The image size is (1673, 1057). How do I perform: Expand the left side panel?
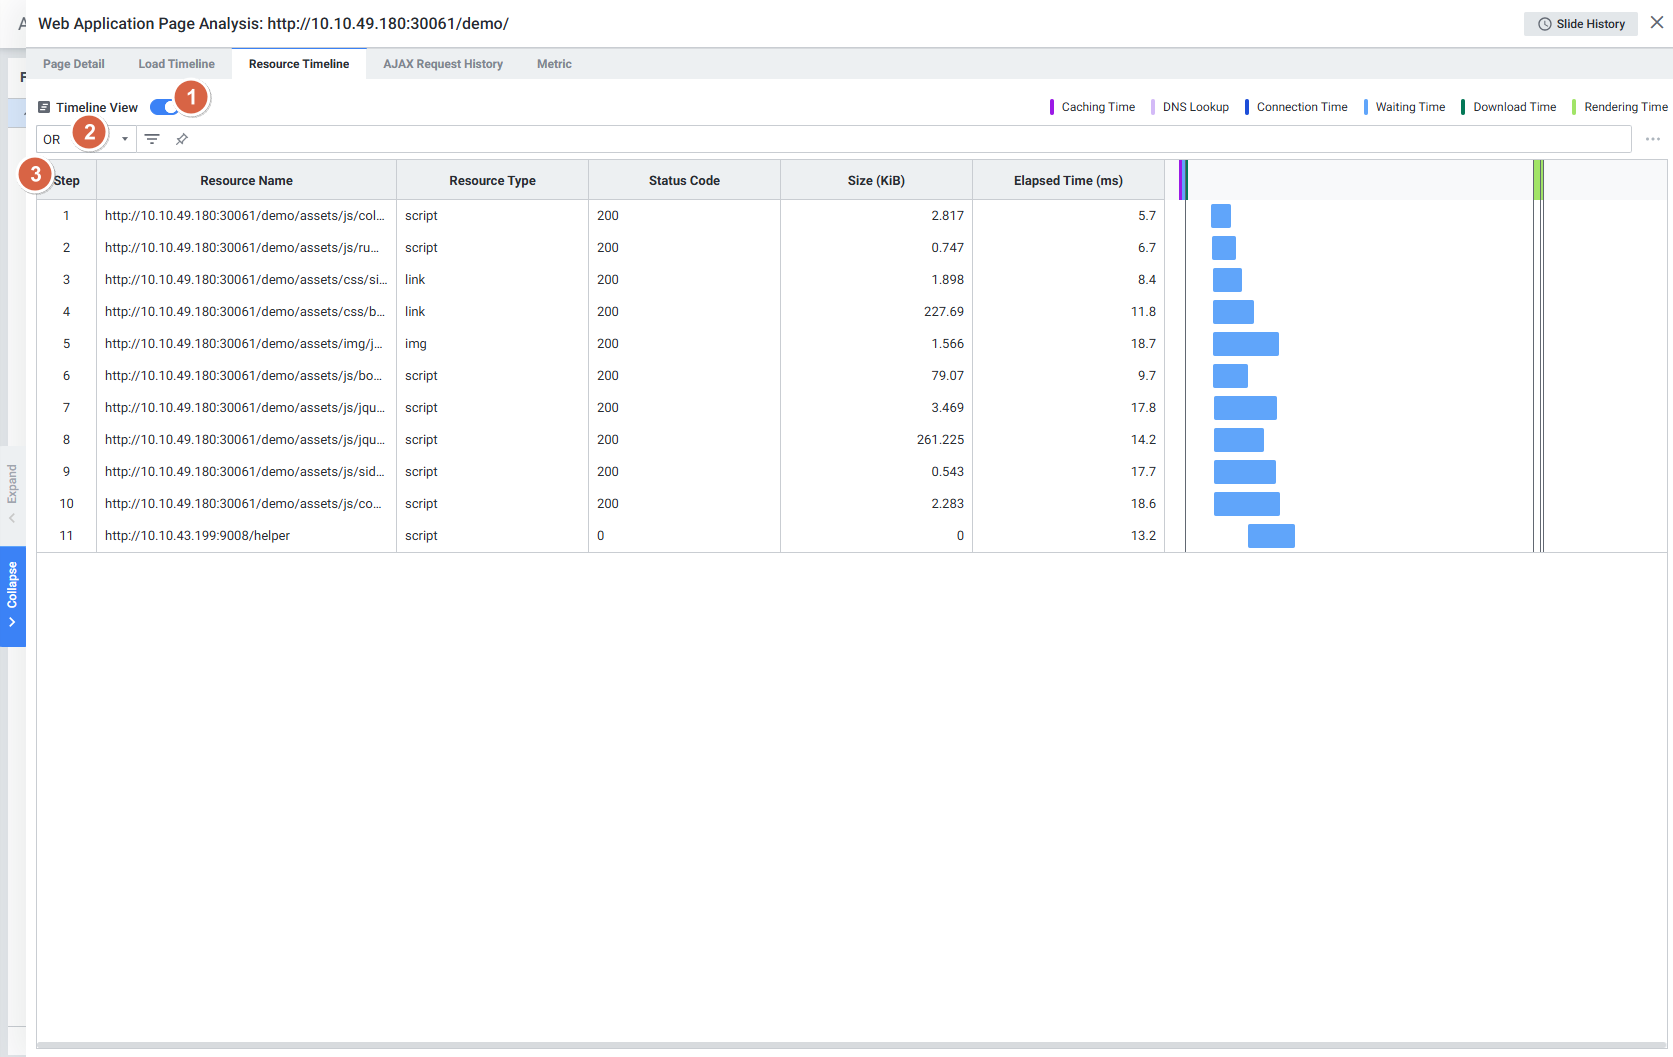(x=12, y=492)
